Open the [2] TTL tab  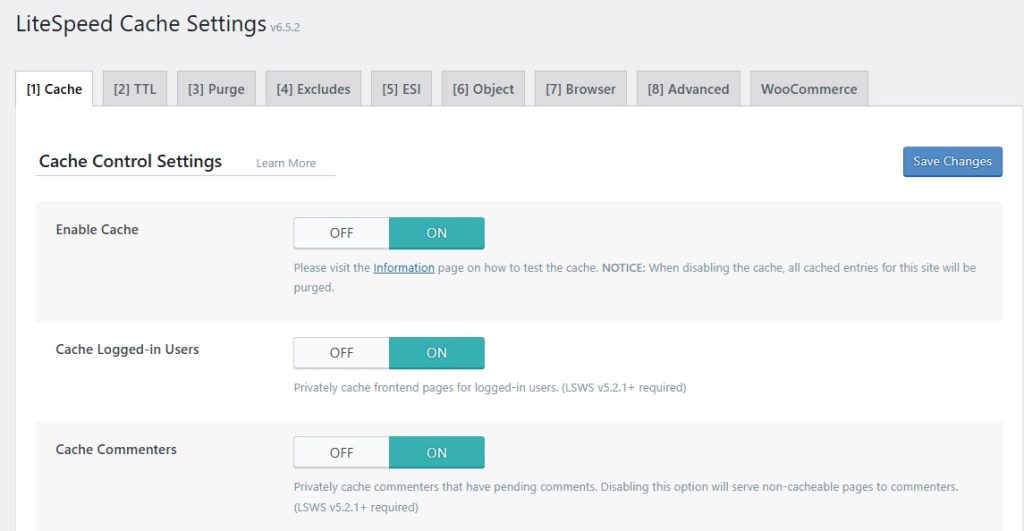(x=135, y=89)
